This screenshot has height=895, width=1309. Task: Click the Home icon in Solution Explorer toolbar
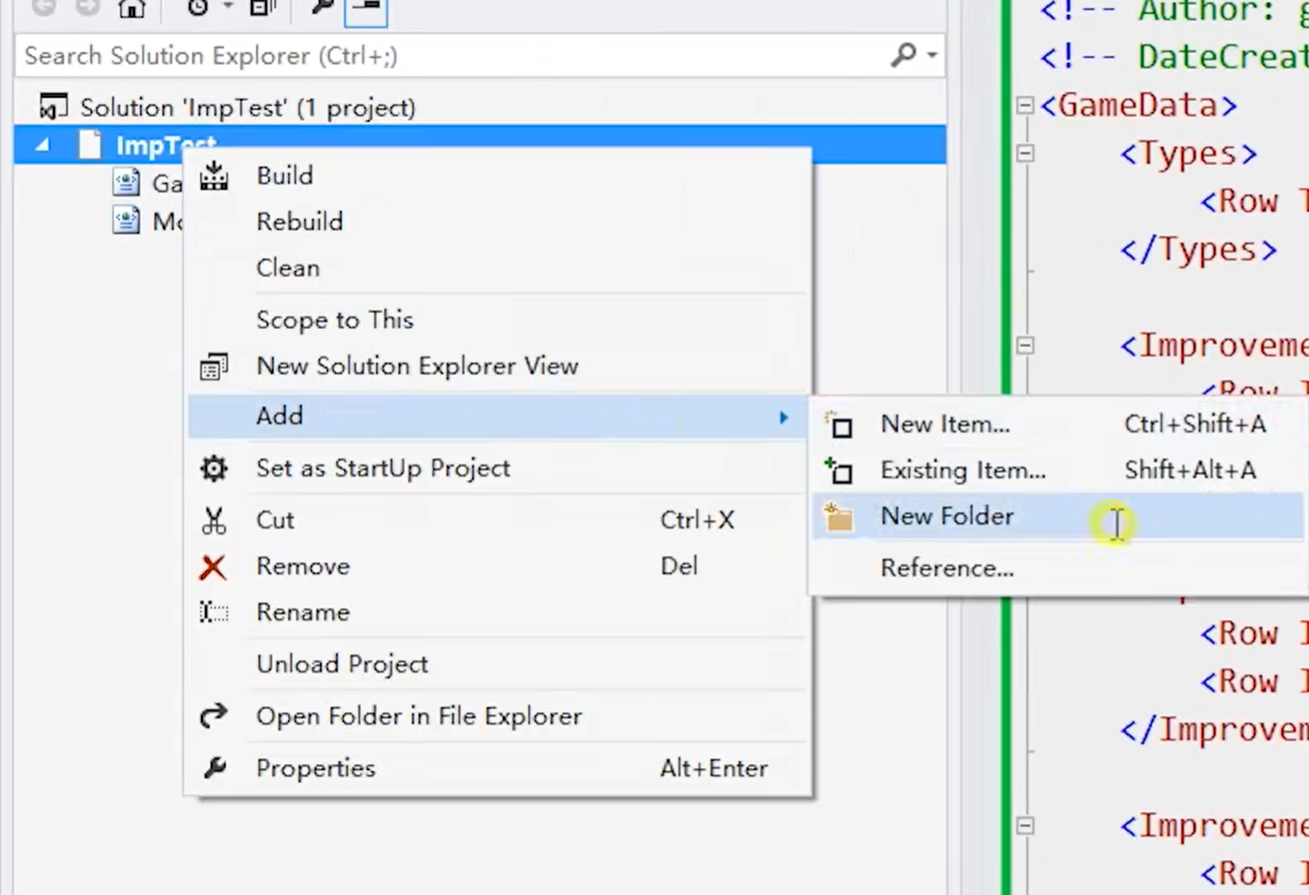pos(132,9)
